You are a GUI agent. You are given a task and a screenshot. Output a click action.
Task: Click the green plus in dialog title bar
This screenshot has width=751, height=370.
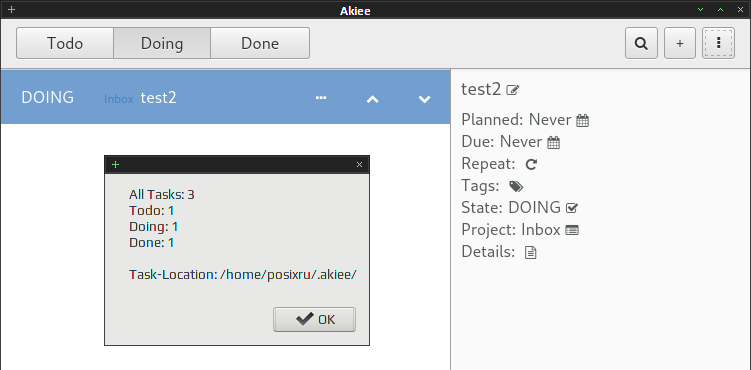(115, 165)
